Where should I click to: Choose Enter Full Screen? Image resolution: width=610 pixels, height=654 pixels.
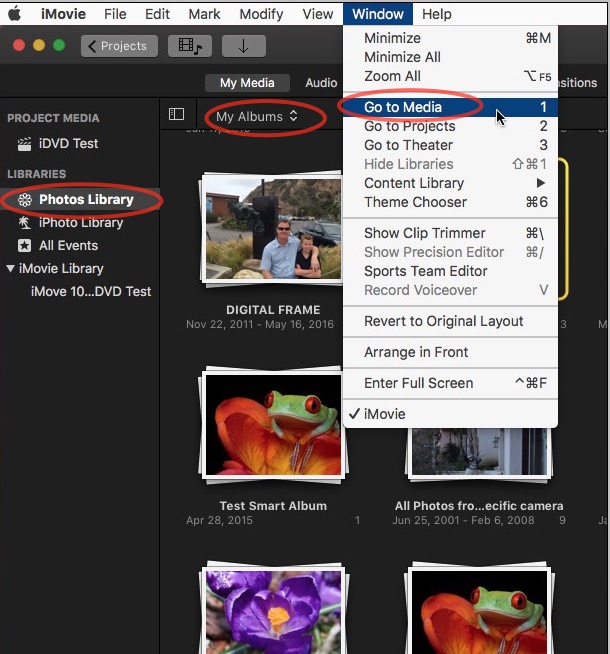(x=450, y=383)
